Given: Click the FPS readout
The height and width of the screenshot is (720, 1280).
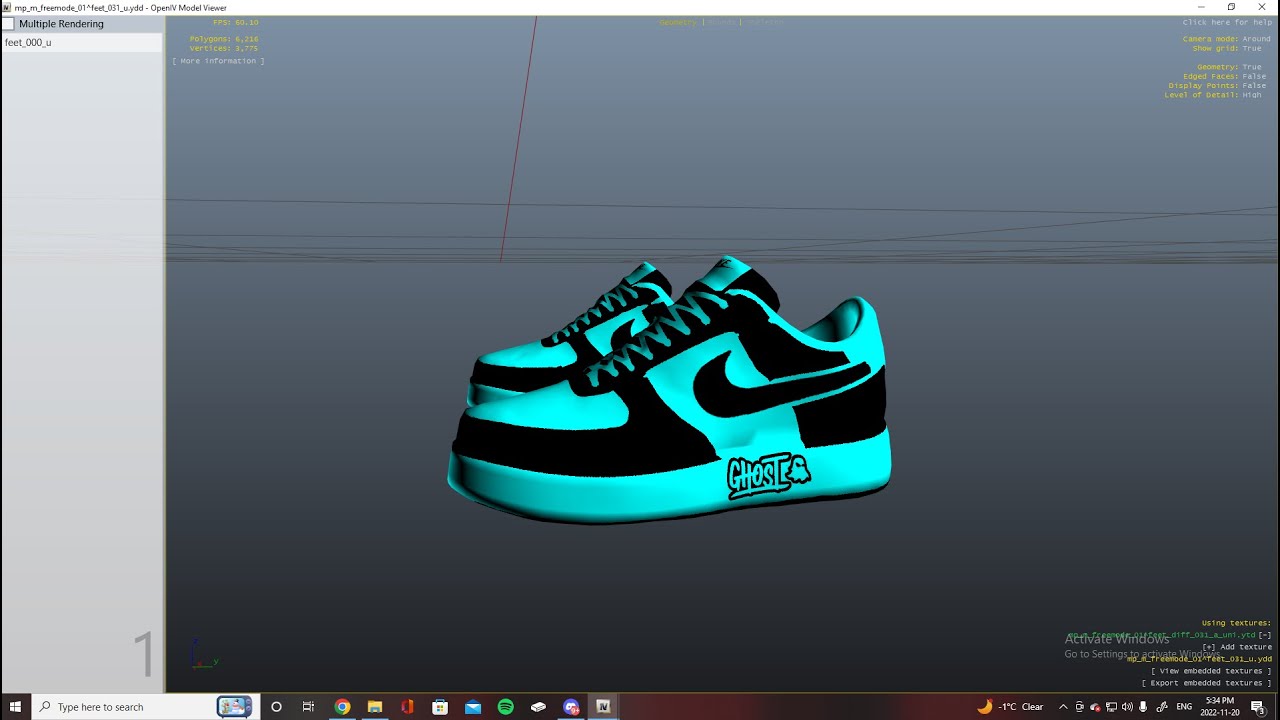Looking at the screenshot, I should pos(236,22).
